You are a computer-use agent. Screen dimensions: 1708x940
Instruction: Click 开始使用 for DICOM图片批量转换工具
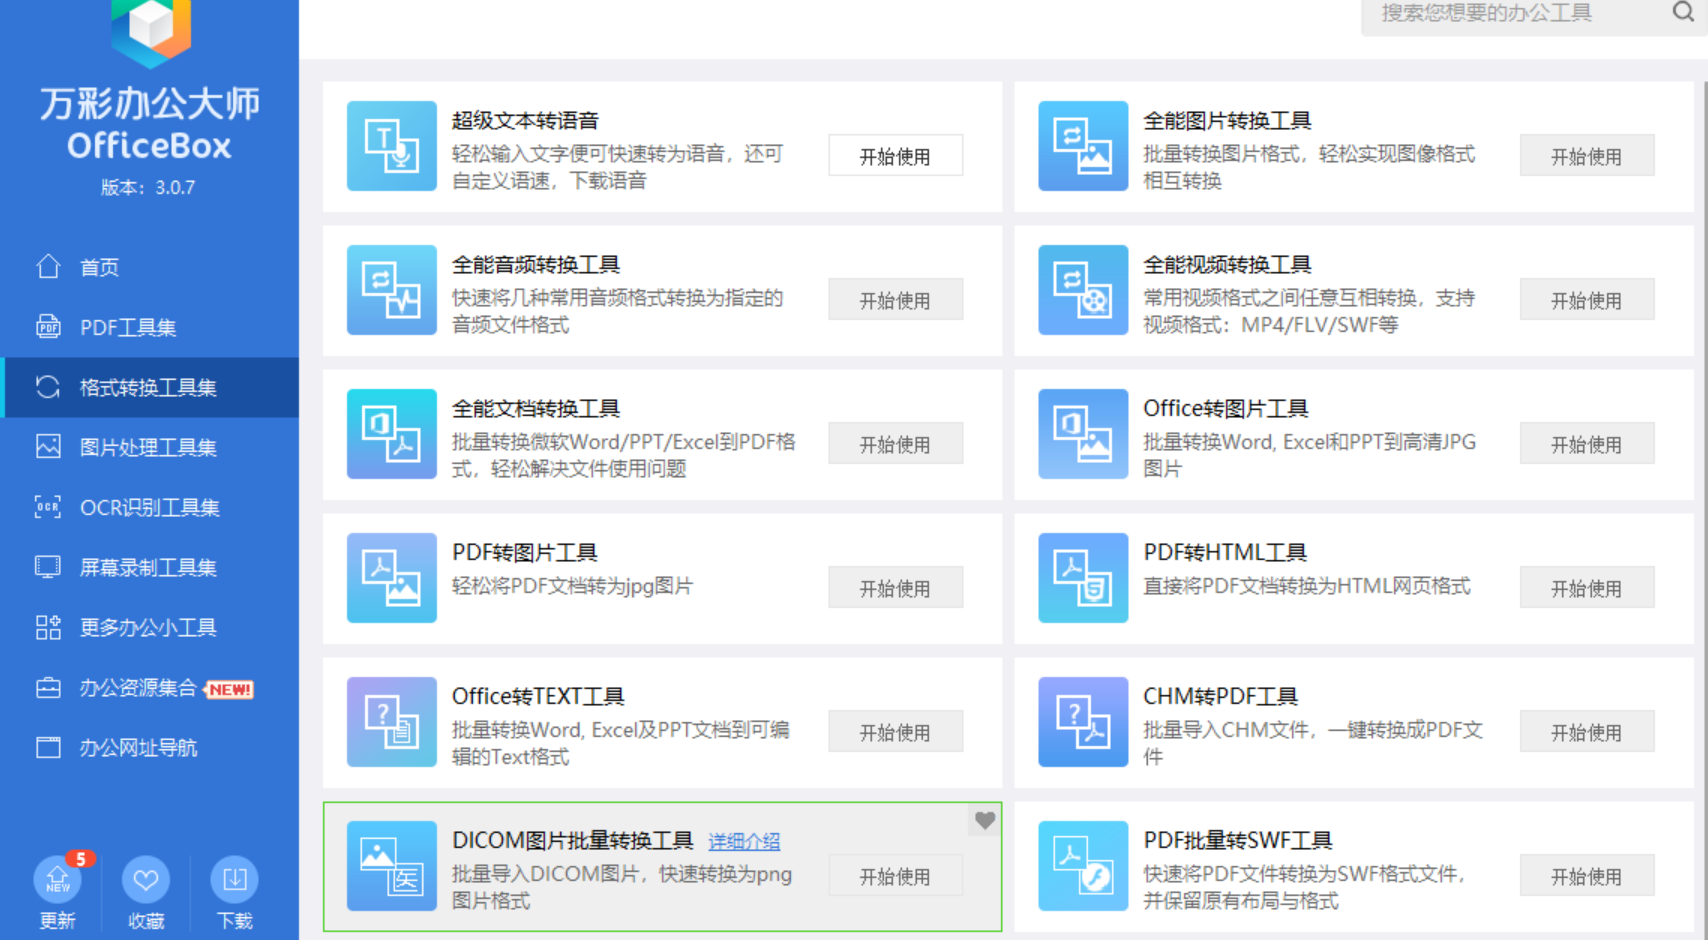pyautogui.click(x=895, y=876)
